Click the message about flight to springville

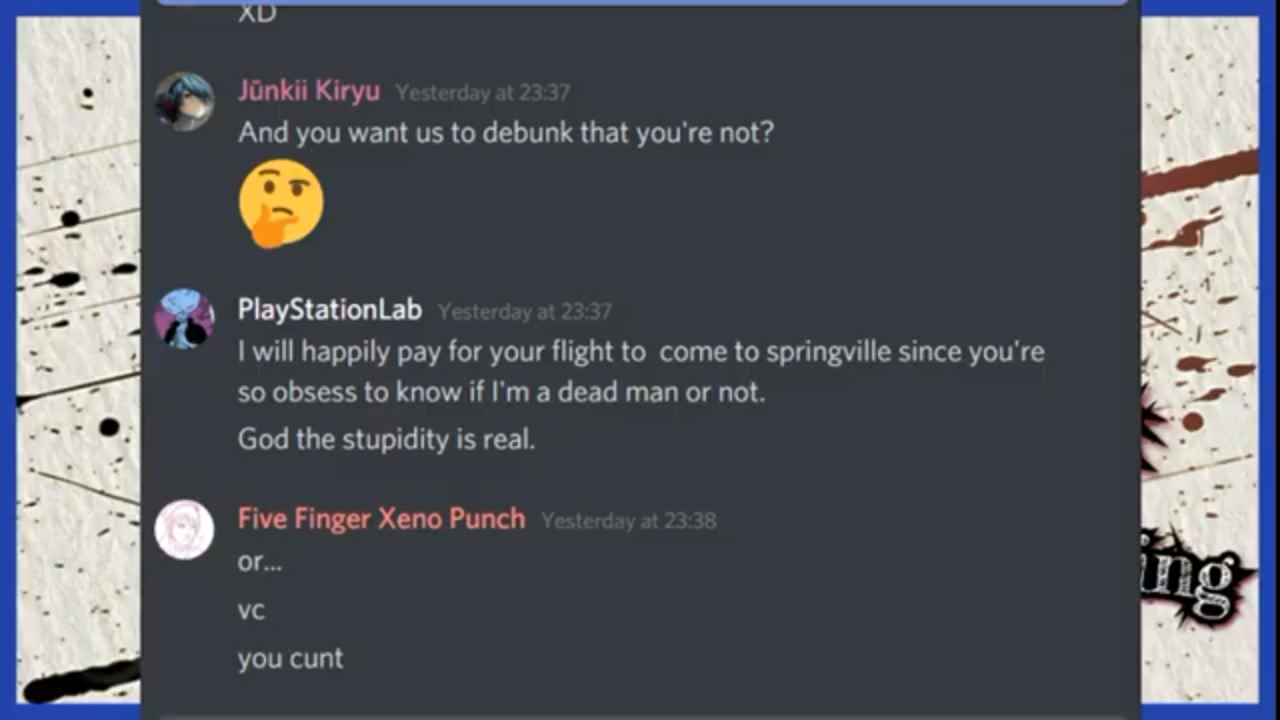pyautogui.click(x=641, y=372)
